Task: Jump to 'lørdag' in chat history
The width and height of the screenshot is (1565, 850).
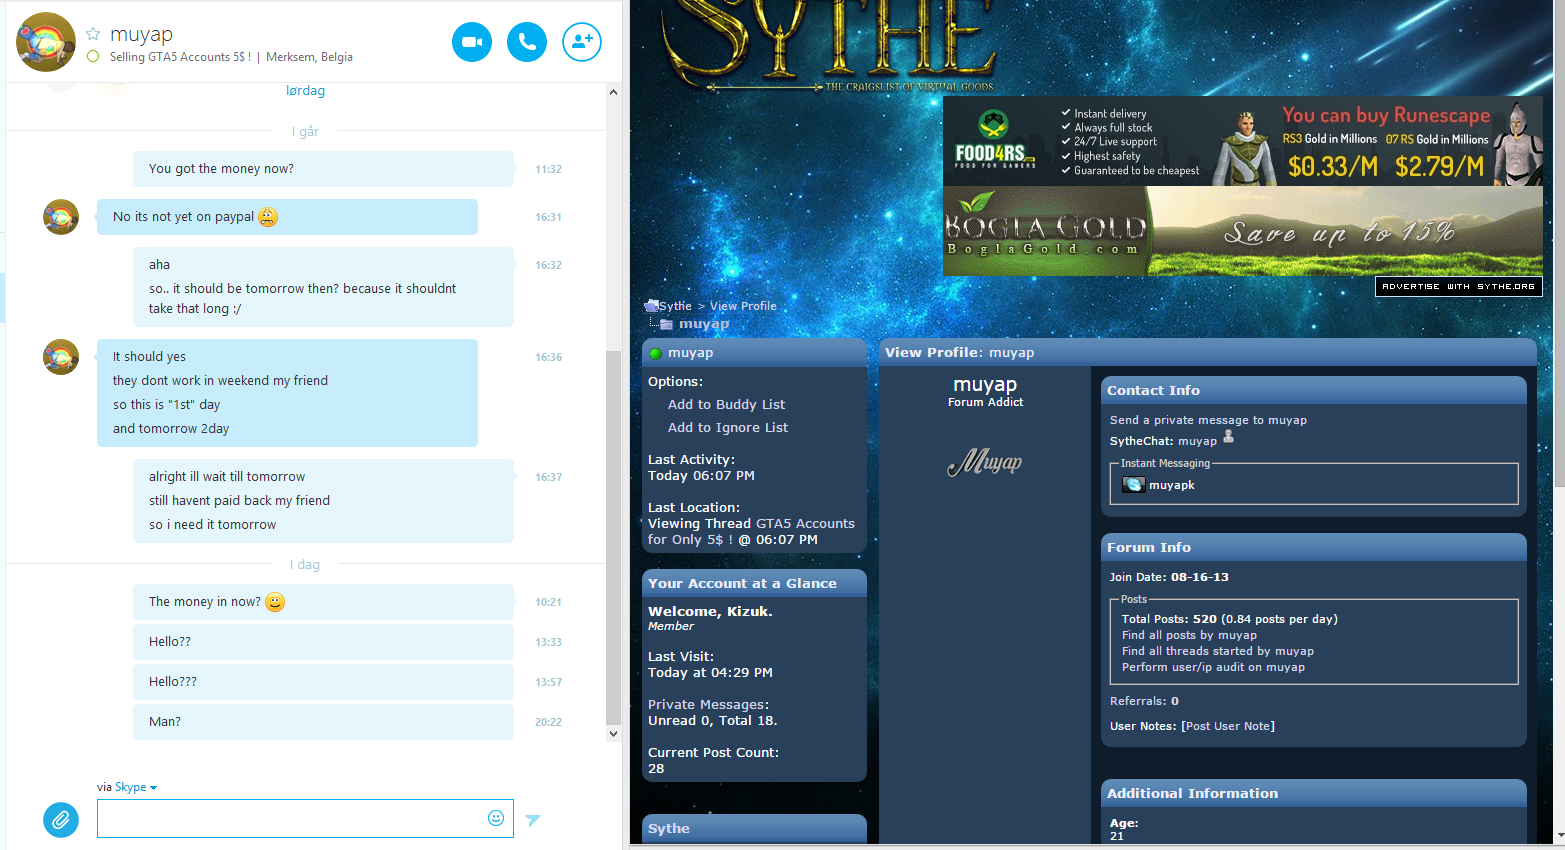Action: tap(305, 91)
